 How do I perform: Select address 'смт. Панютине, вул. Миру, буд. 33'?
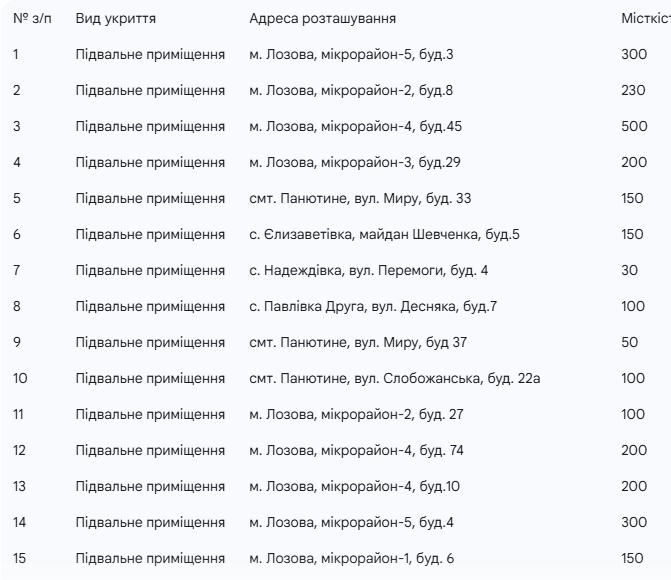click(x=360, y=198)
